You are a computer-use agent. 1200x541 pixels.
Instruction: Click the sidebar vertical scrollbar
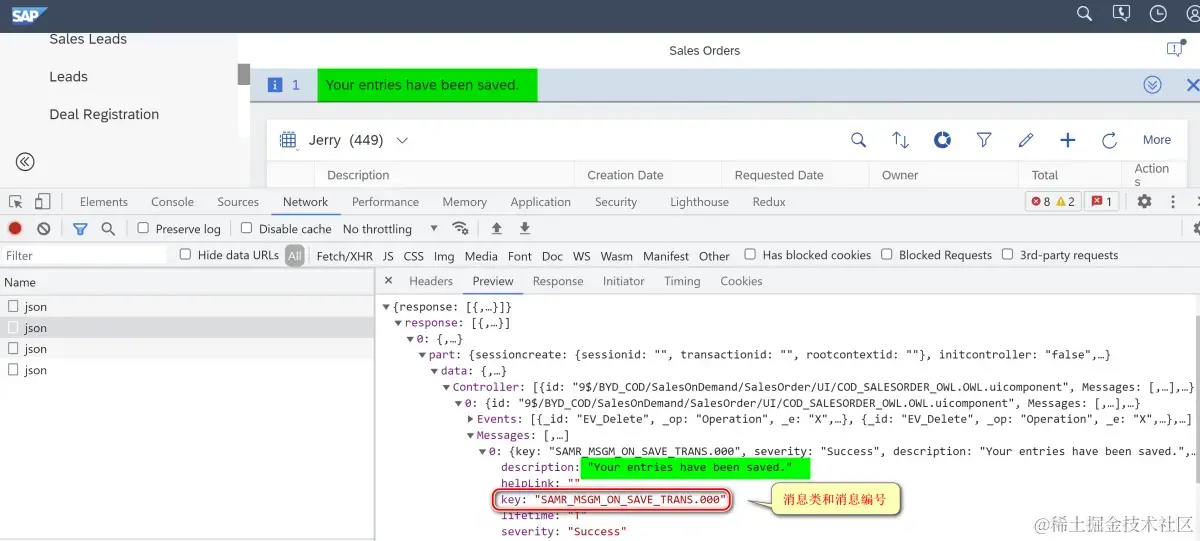click(x=243, y=75)
